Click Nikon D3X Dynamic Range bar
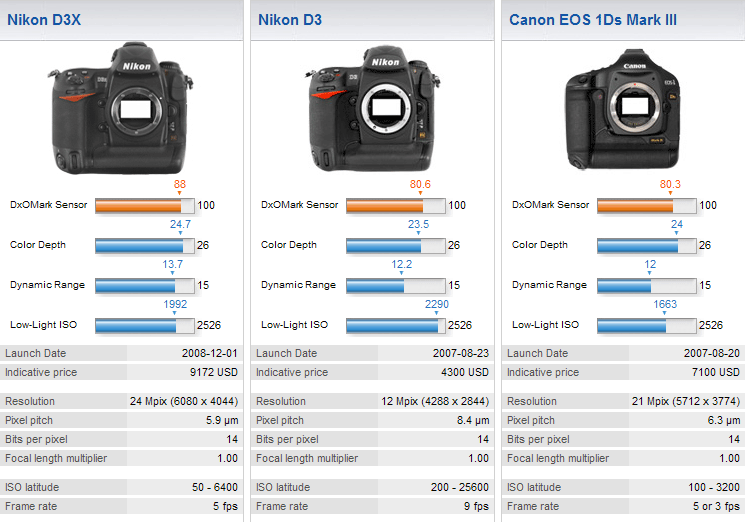 [x=145, y=285]
